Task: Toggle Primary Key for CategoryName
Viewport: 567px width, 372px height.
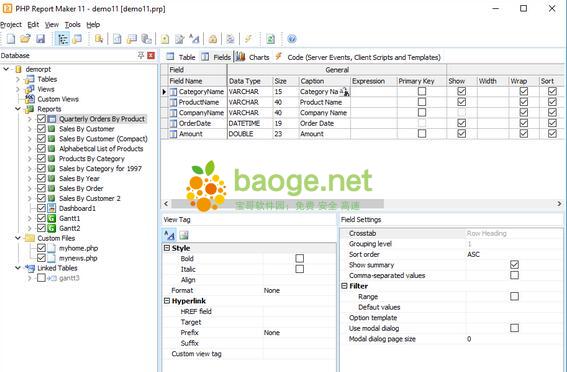Action: [422, 91]
